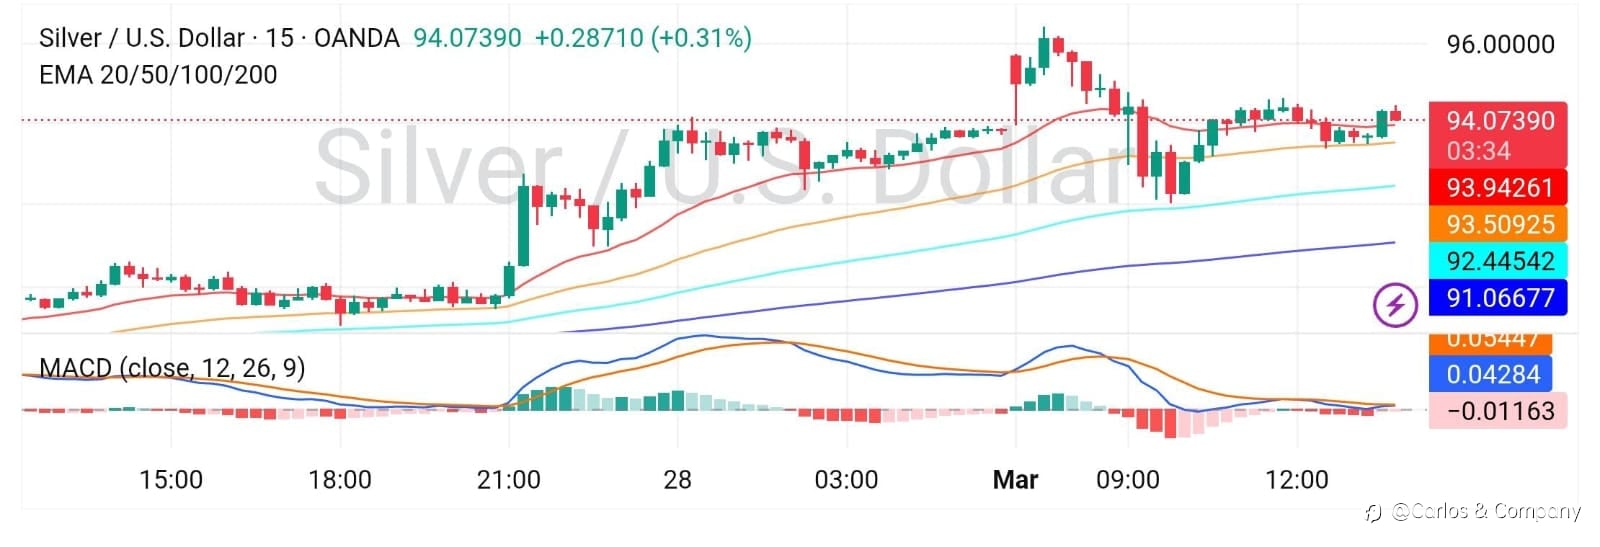Click the 12:00 time axis label
Screen dimensions: 1600x547
[1297, 480]
